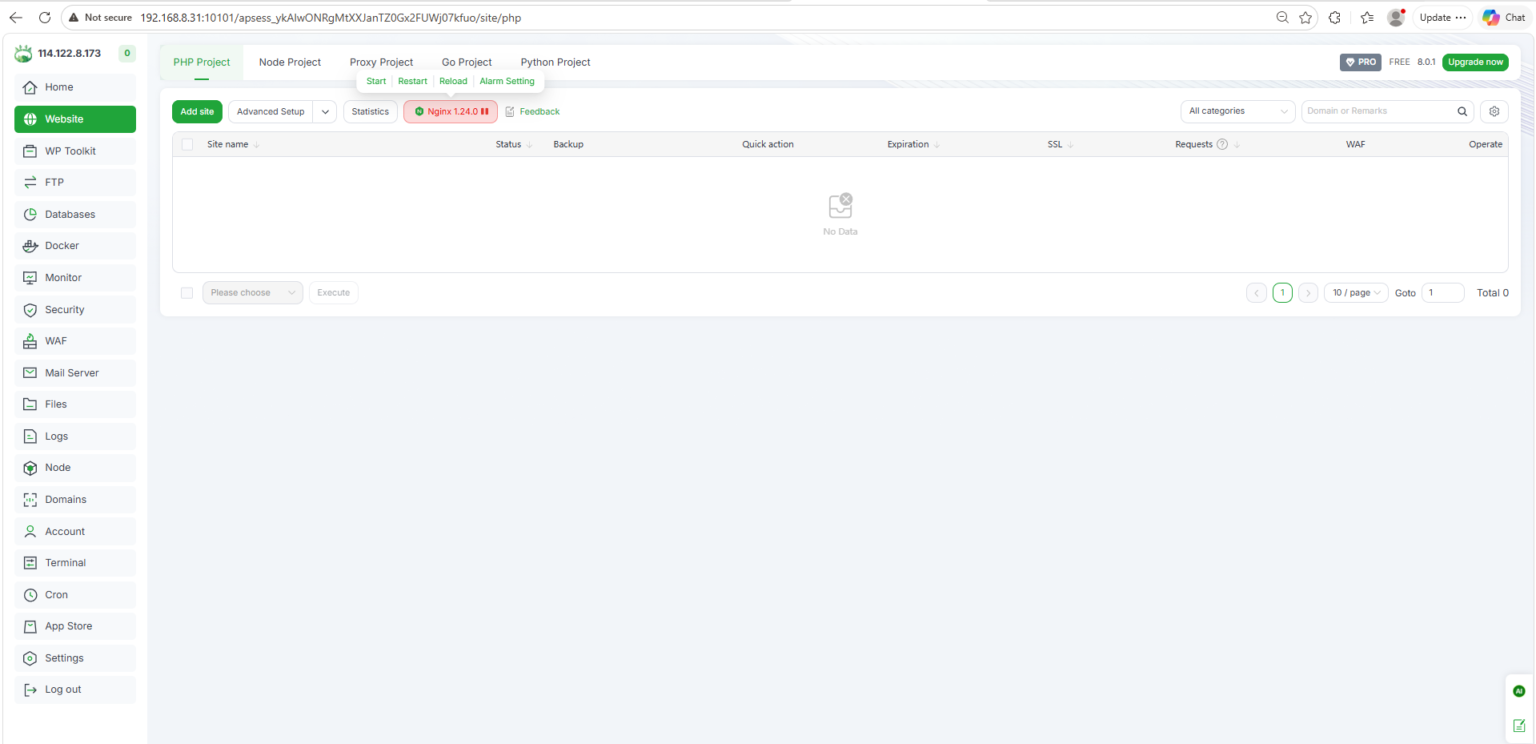Reload the browser page

[44, 17]
